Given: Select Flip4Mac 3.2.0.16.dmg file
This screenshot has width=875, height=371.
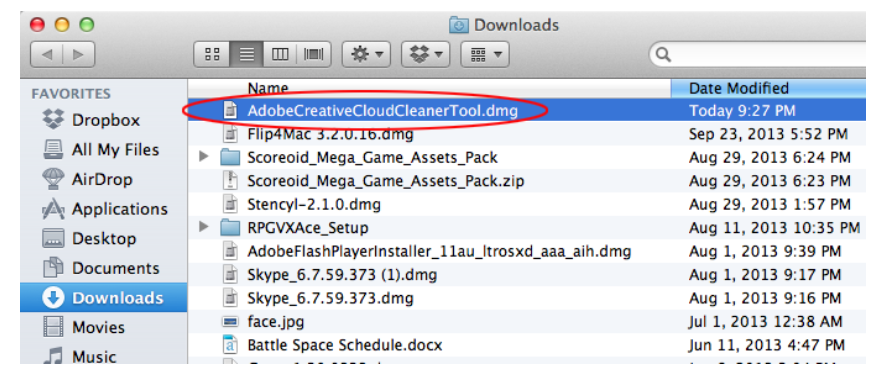Looking at the screenshot, I should tap(330, 134).
